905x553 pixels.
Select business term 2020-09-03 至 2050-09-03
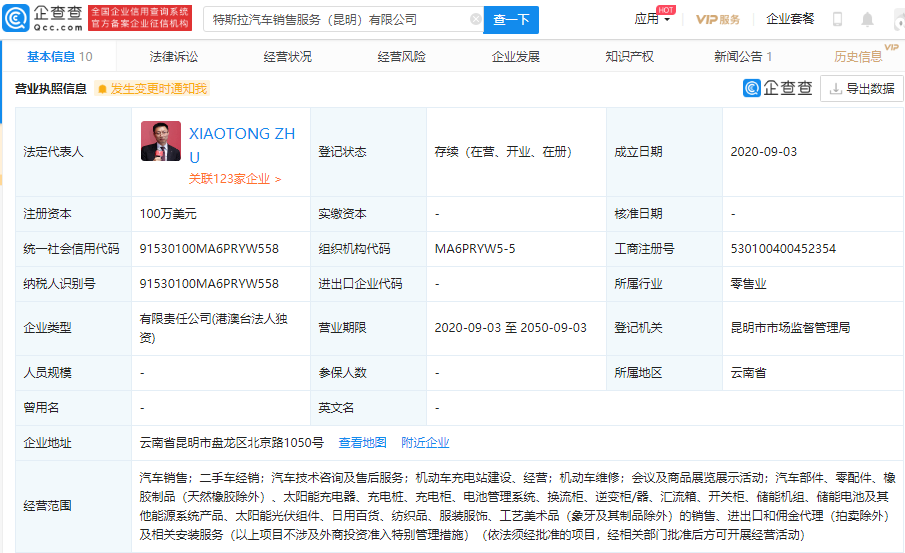tap(510, 328)
